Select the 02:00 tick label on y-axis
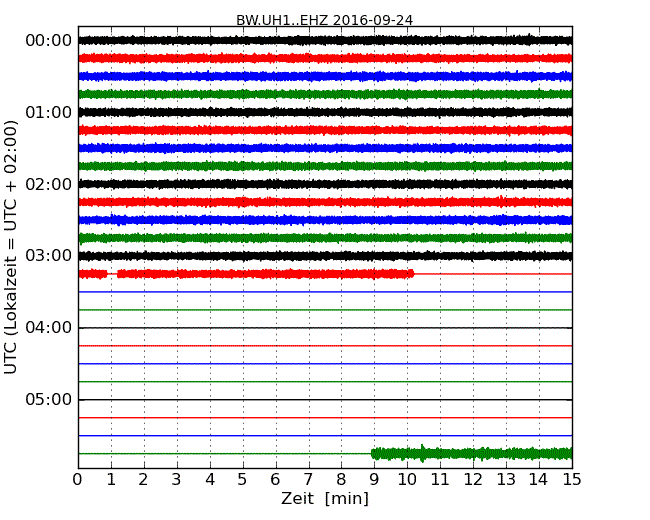The image size is (650, 520). coord(48,184)
